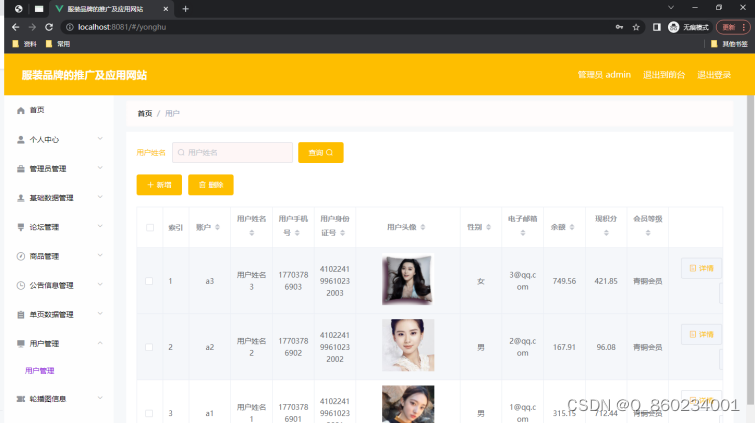This screenshot has height=423, width=755.
Task: Toggle the select-all checkbox in table header
Action: 150,227
